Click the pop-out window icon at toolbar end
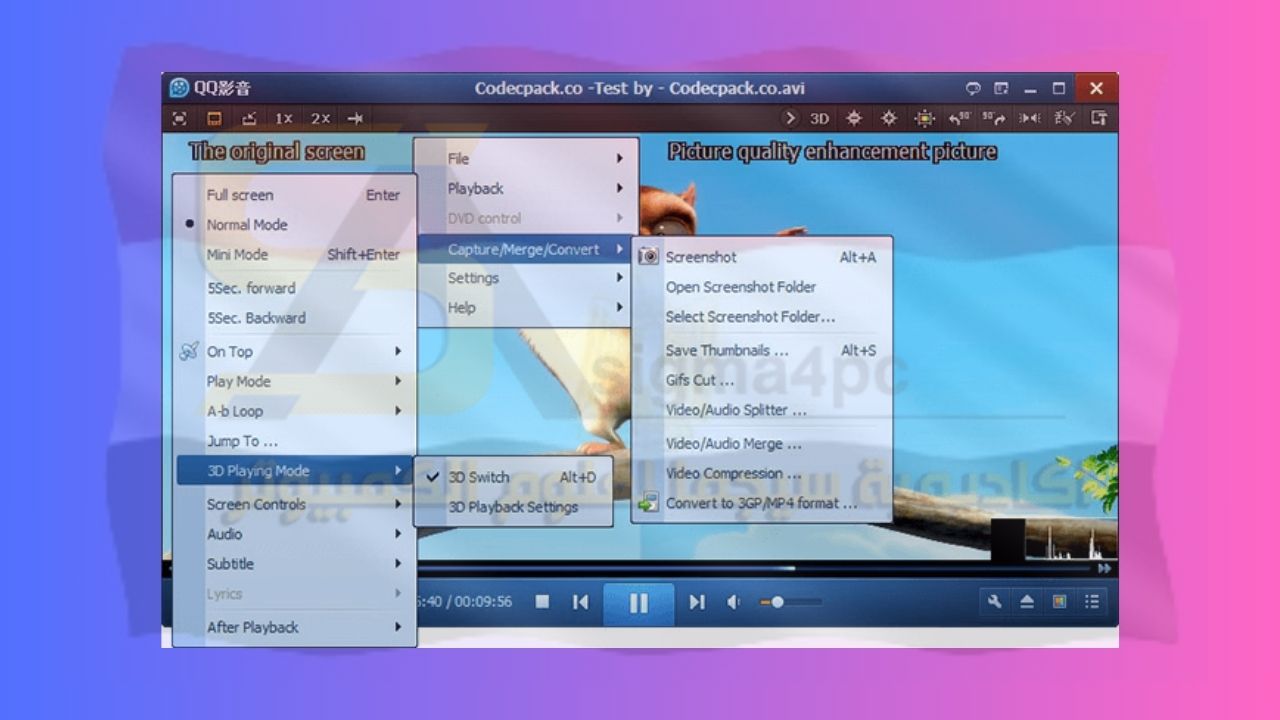 (x=1099, y=118)
